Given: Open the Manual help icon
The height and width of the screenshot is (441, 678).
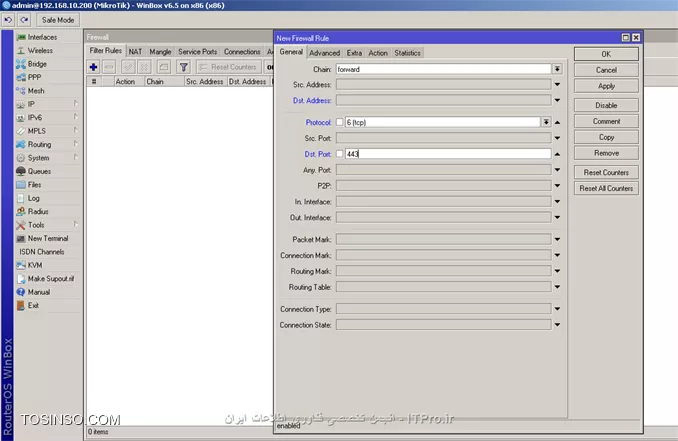Looking at the screenshot, I should (x=21, y=292).
